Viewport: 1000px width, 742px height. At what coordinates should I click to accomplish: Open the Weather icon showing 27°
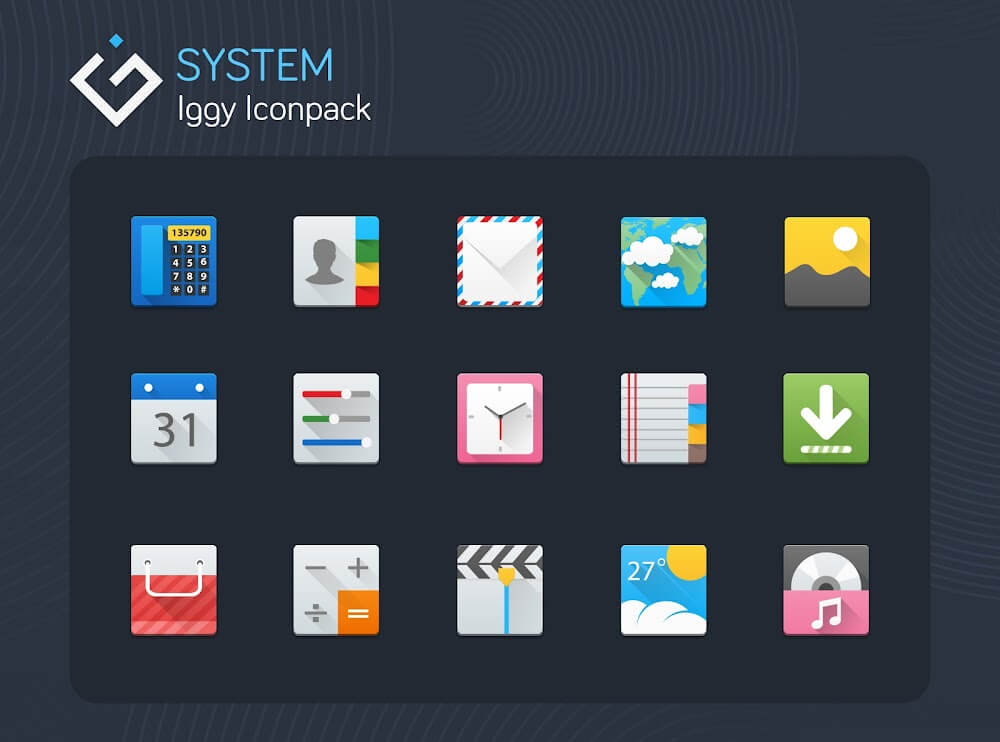663,590
